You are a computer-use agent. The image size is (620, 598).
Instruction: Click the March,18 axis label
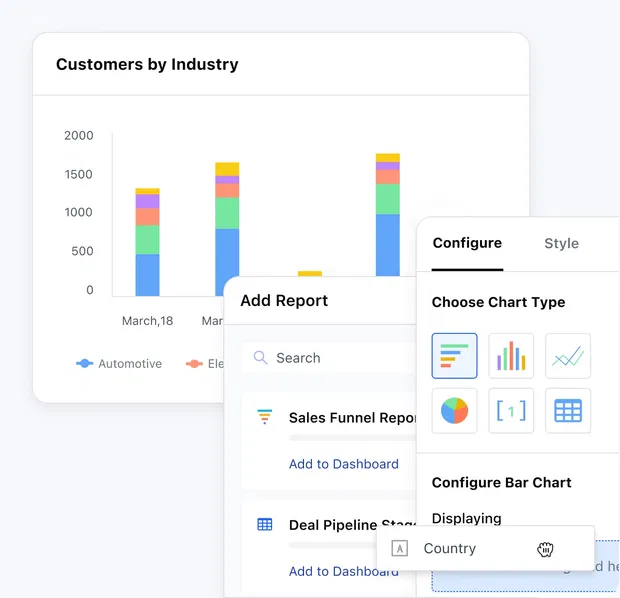[x=147, y=321]
